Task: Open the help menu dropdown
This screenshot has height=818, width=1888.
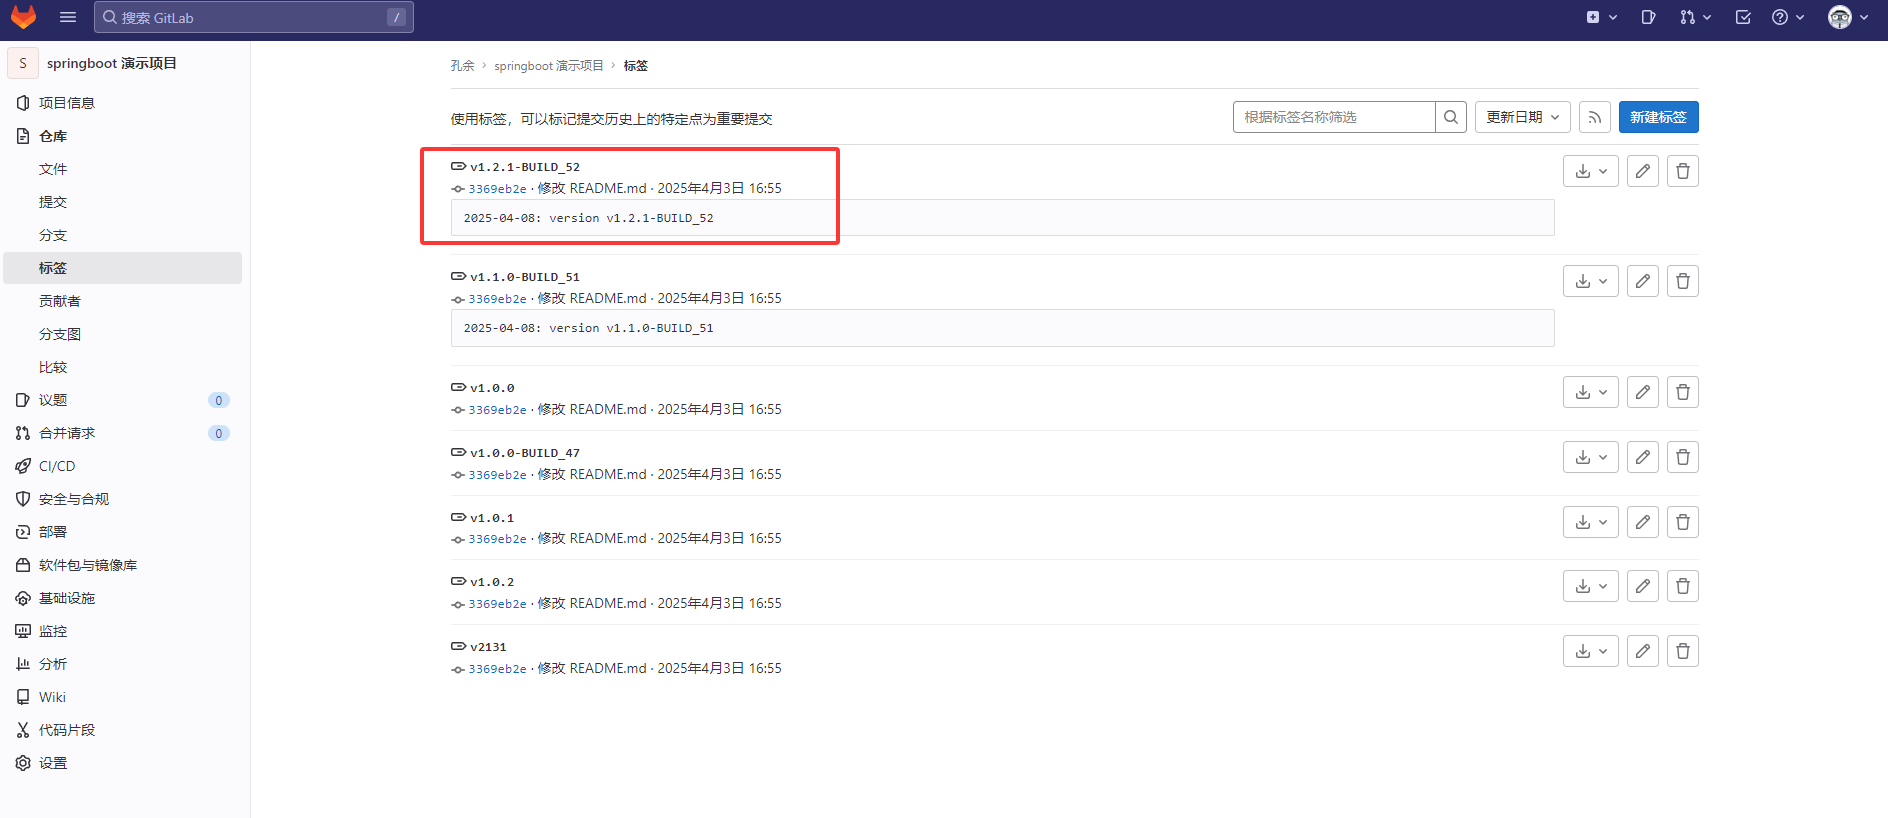Action: [x=1787, y=17]
